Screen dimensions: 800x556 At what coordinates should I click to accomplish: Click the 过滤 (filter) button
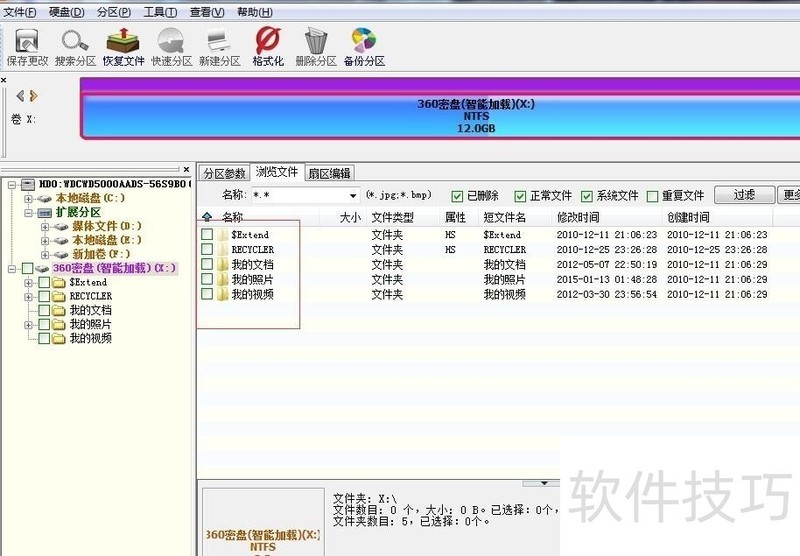[744, 195]
